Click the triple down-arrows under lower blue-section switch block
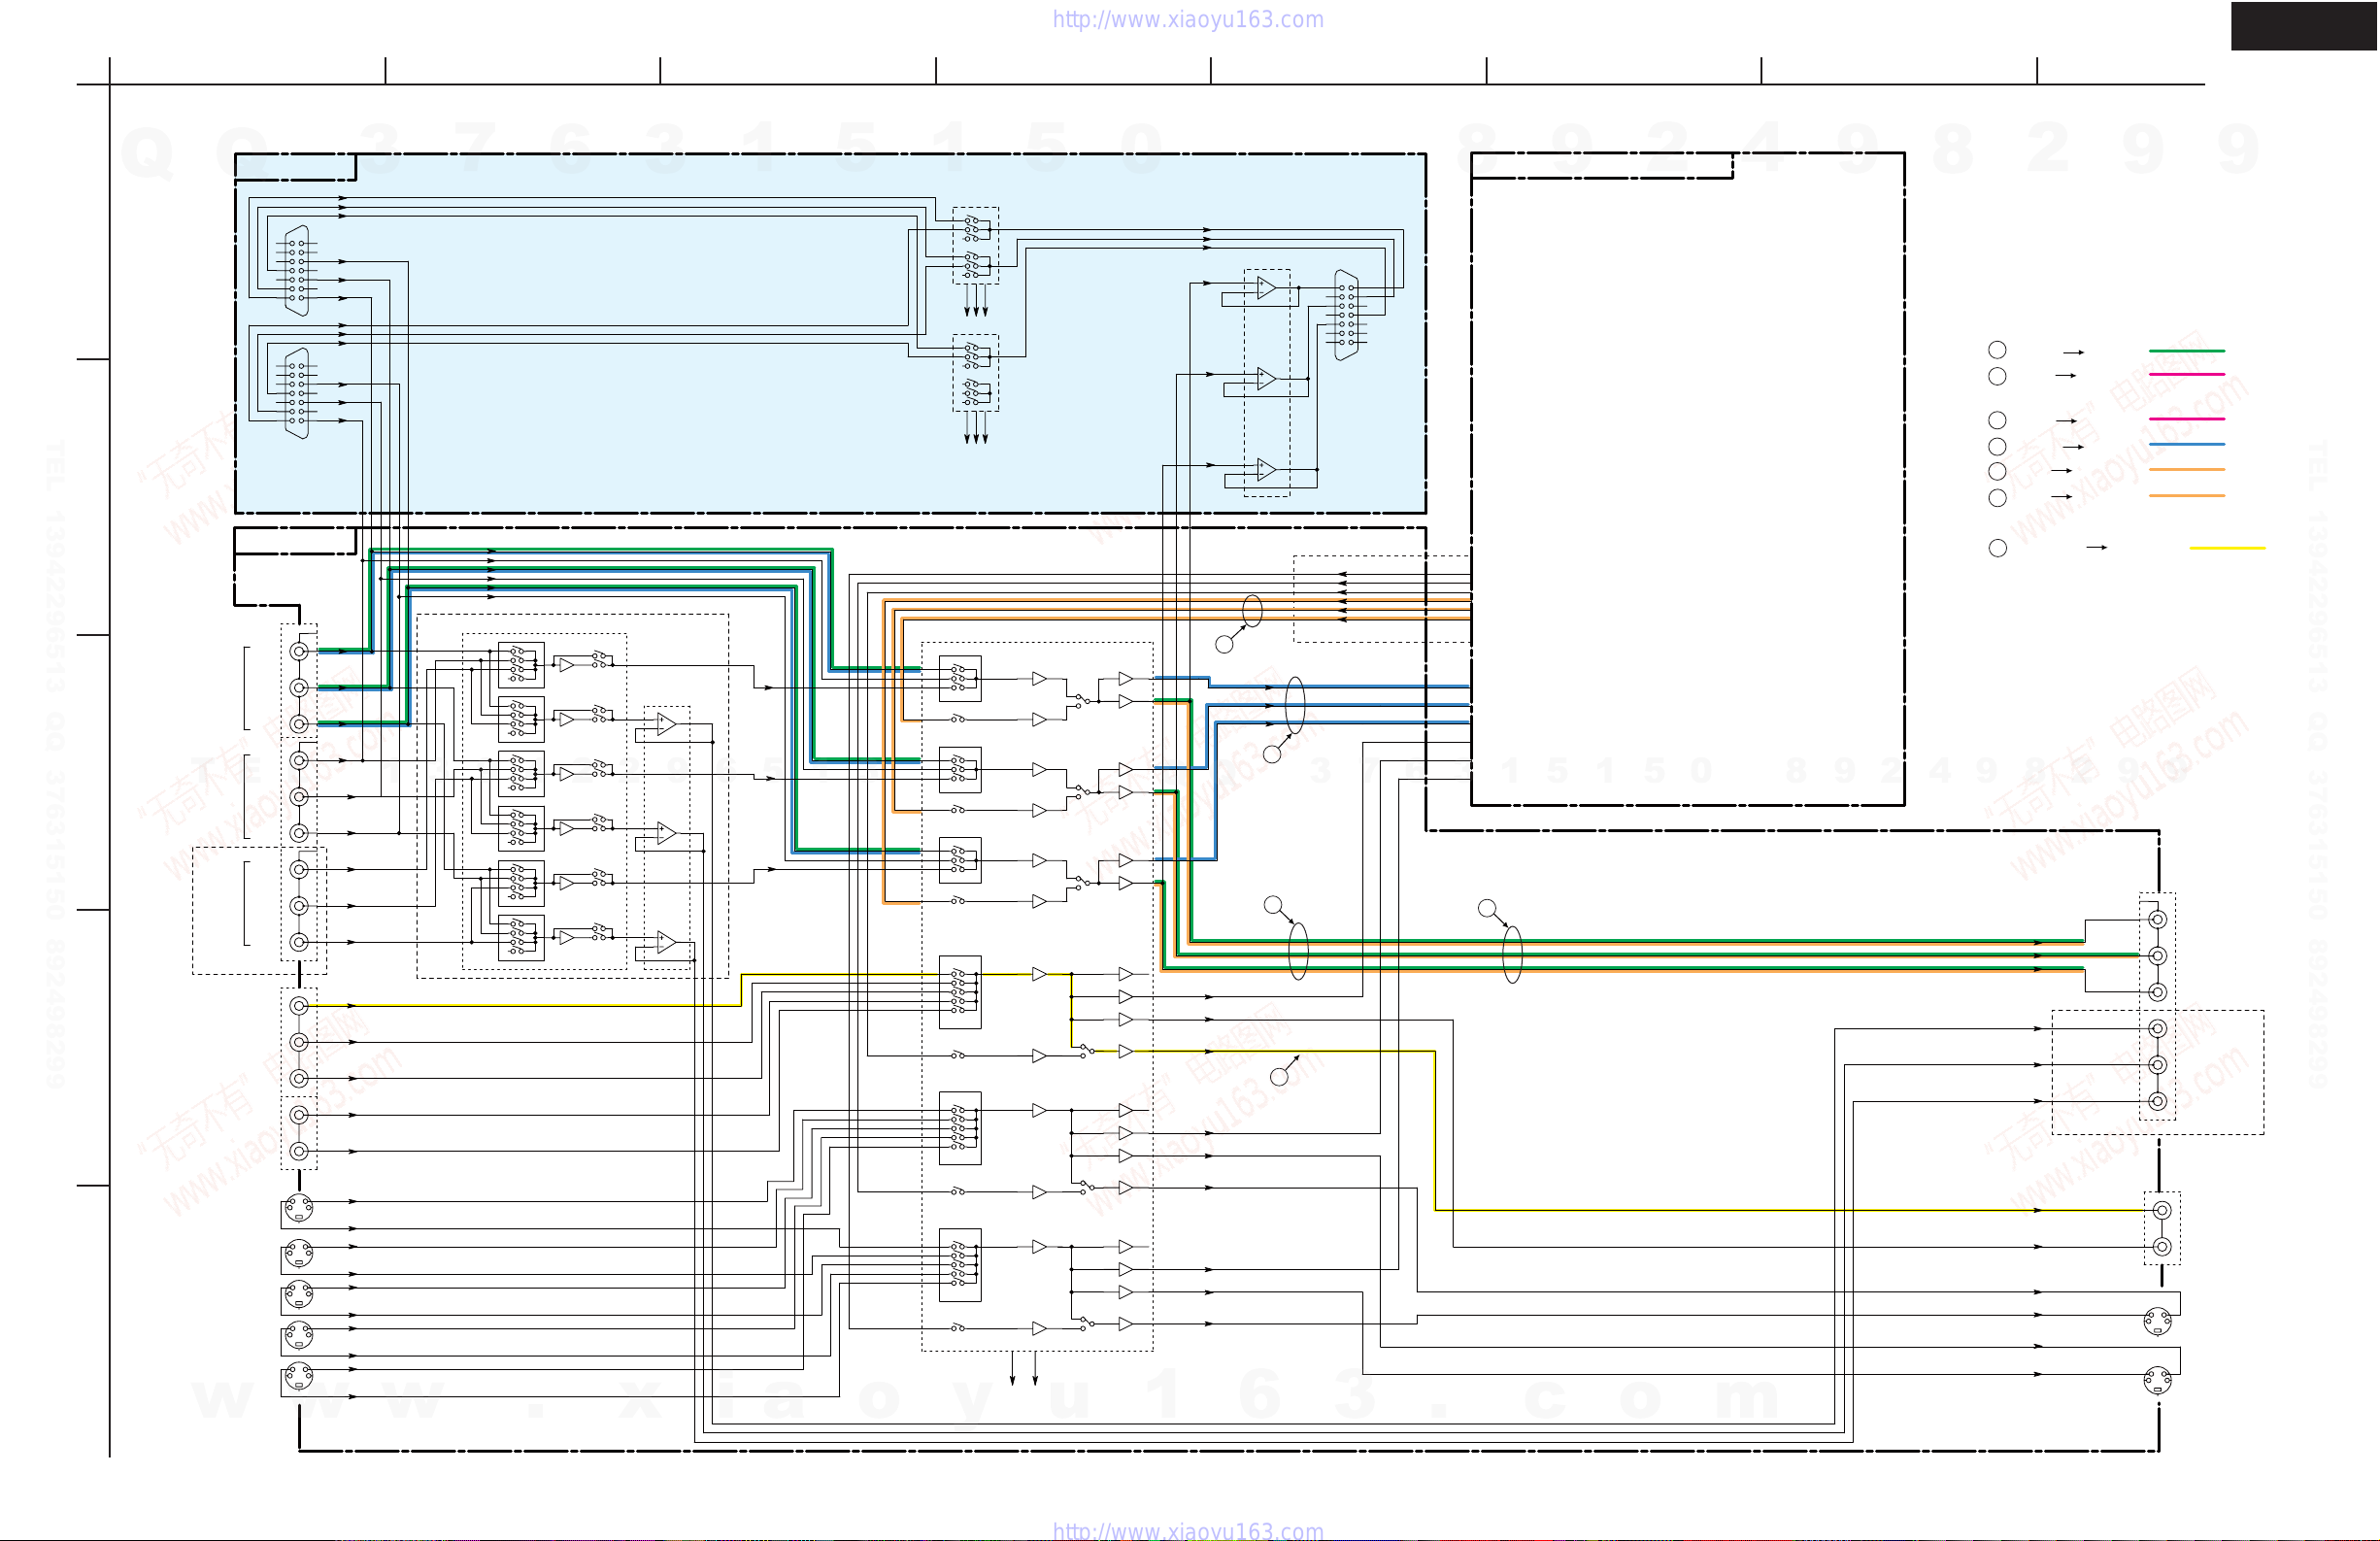 tap(976, 427)
